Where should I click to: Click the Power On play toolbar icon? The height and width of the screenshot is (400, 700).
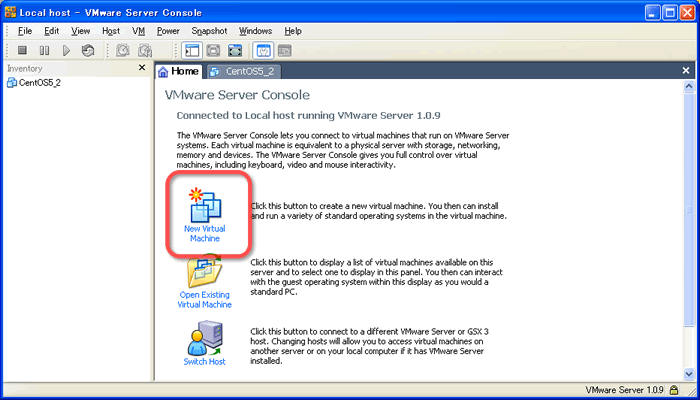point(66,50)
